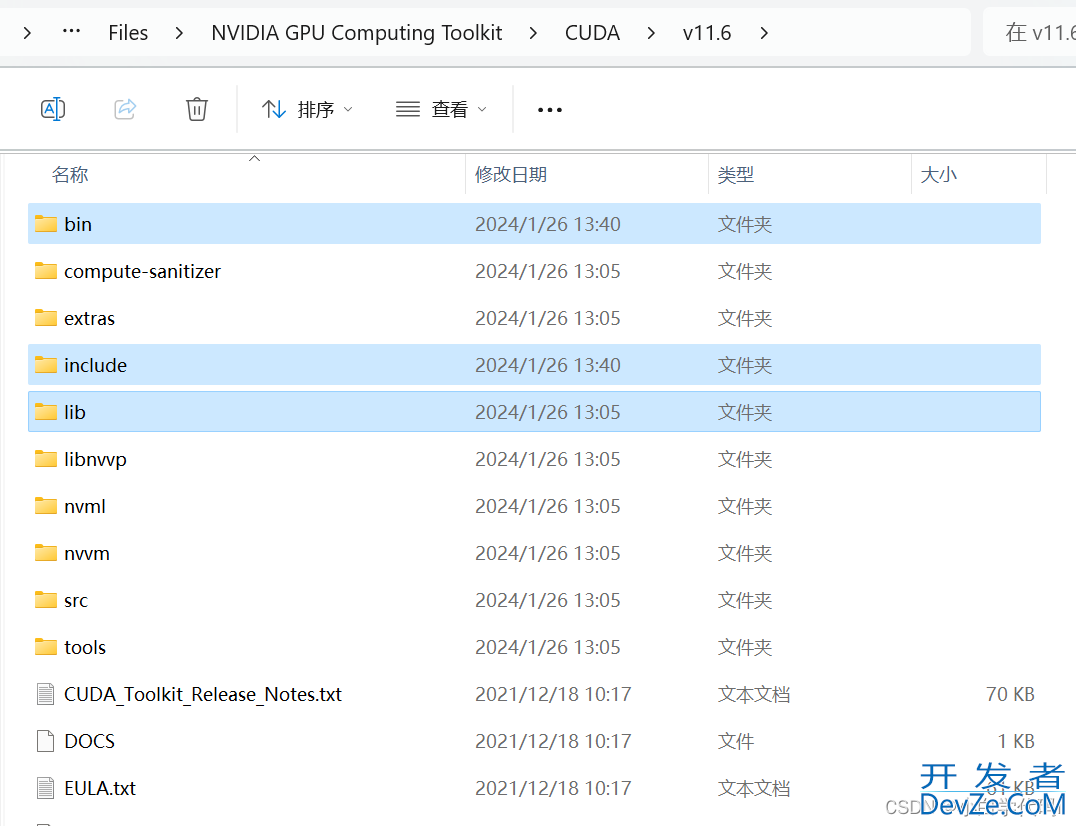1076x826 pixels.
Task: Click the bin folder name
Action: [78, 224]
